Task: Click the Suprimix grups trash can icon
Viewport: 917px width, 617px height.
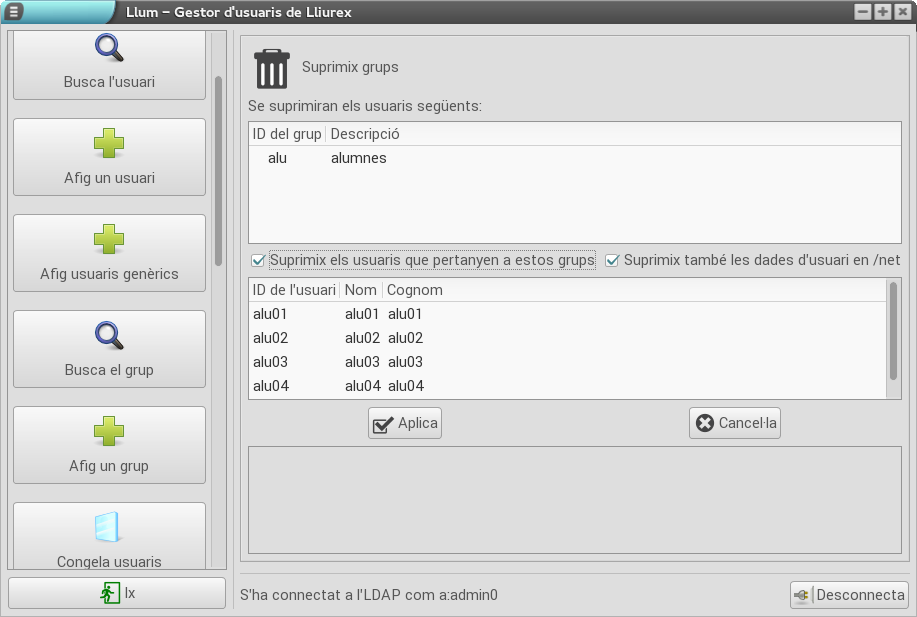Action: tap(271, 68)
